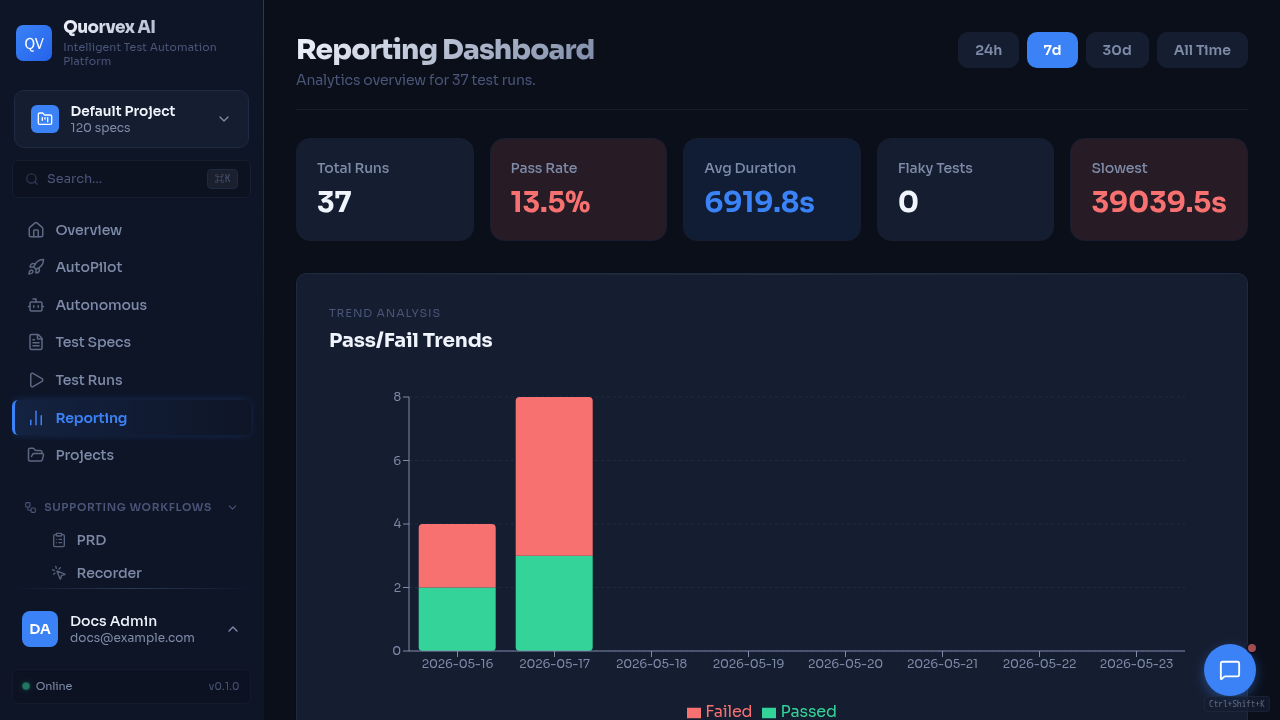Click the Autonomous robot icon

(36, 305)
